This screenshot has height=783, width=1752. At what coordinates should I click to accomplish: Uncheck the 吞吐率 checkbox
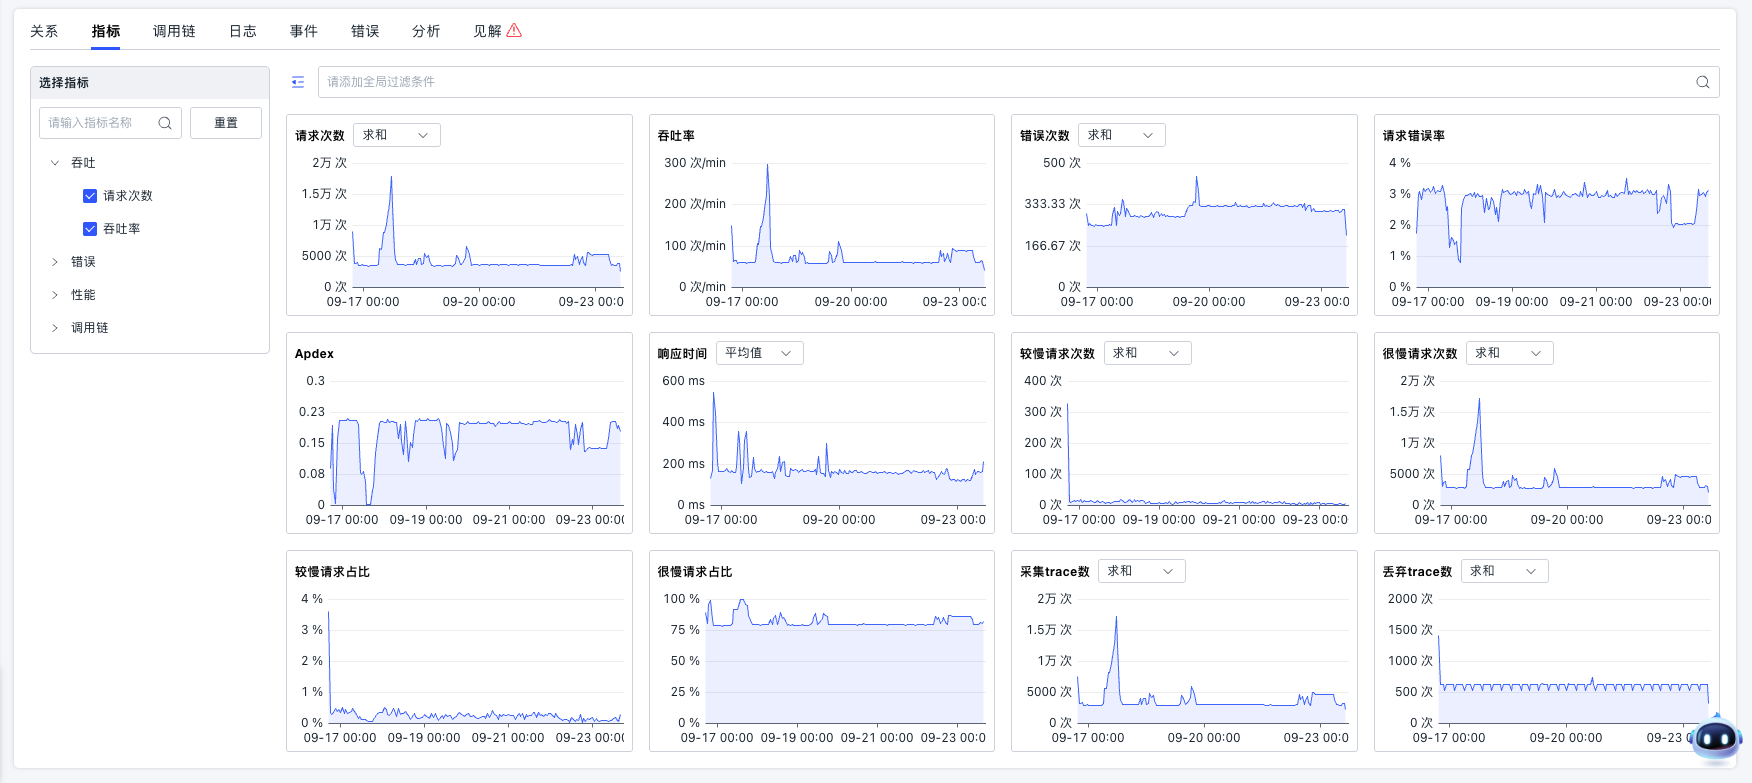(90, 229)
